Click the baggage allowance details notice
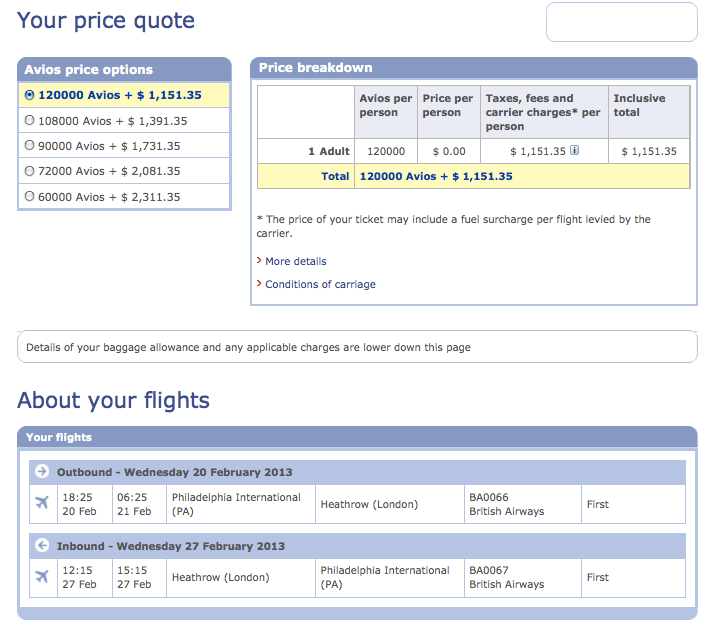715x629 pixels. tap(357, 347)
